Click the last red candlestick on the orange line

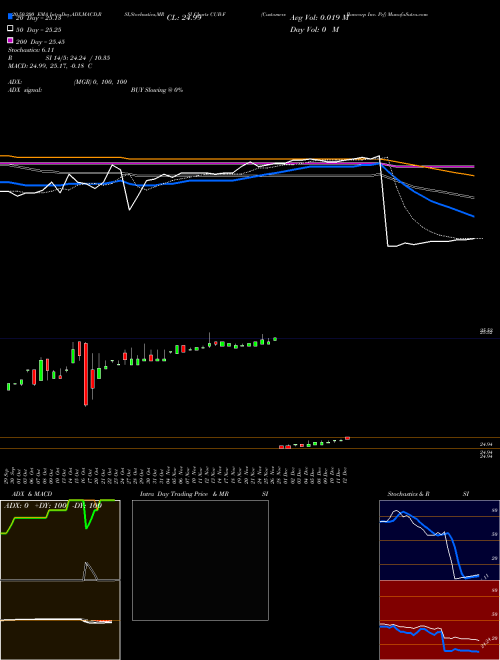347,438
